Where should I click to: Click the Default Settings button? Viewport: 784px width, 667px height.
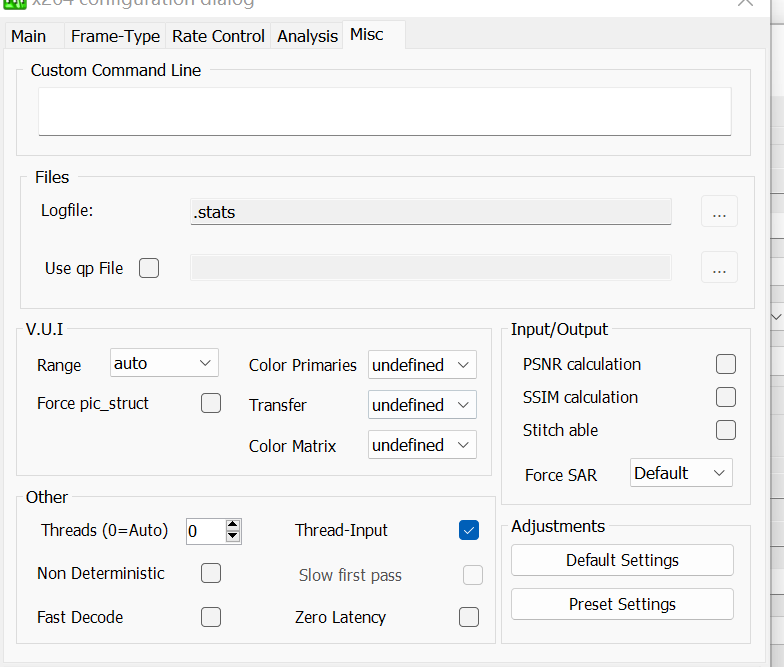(x=622, y=560)
